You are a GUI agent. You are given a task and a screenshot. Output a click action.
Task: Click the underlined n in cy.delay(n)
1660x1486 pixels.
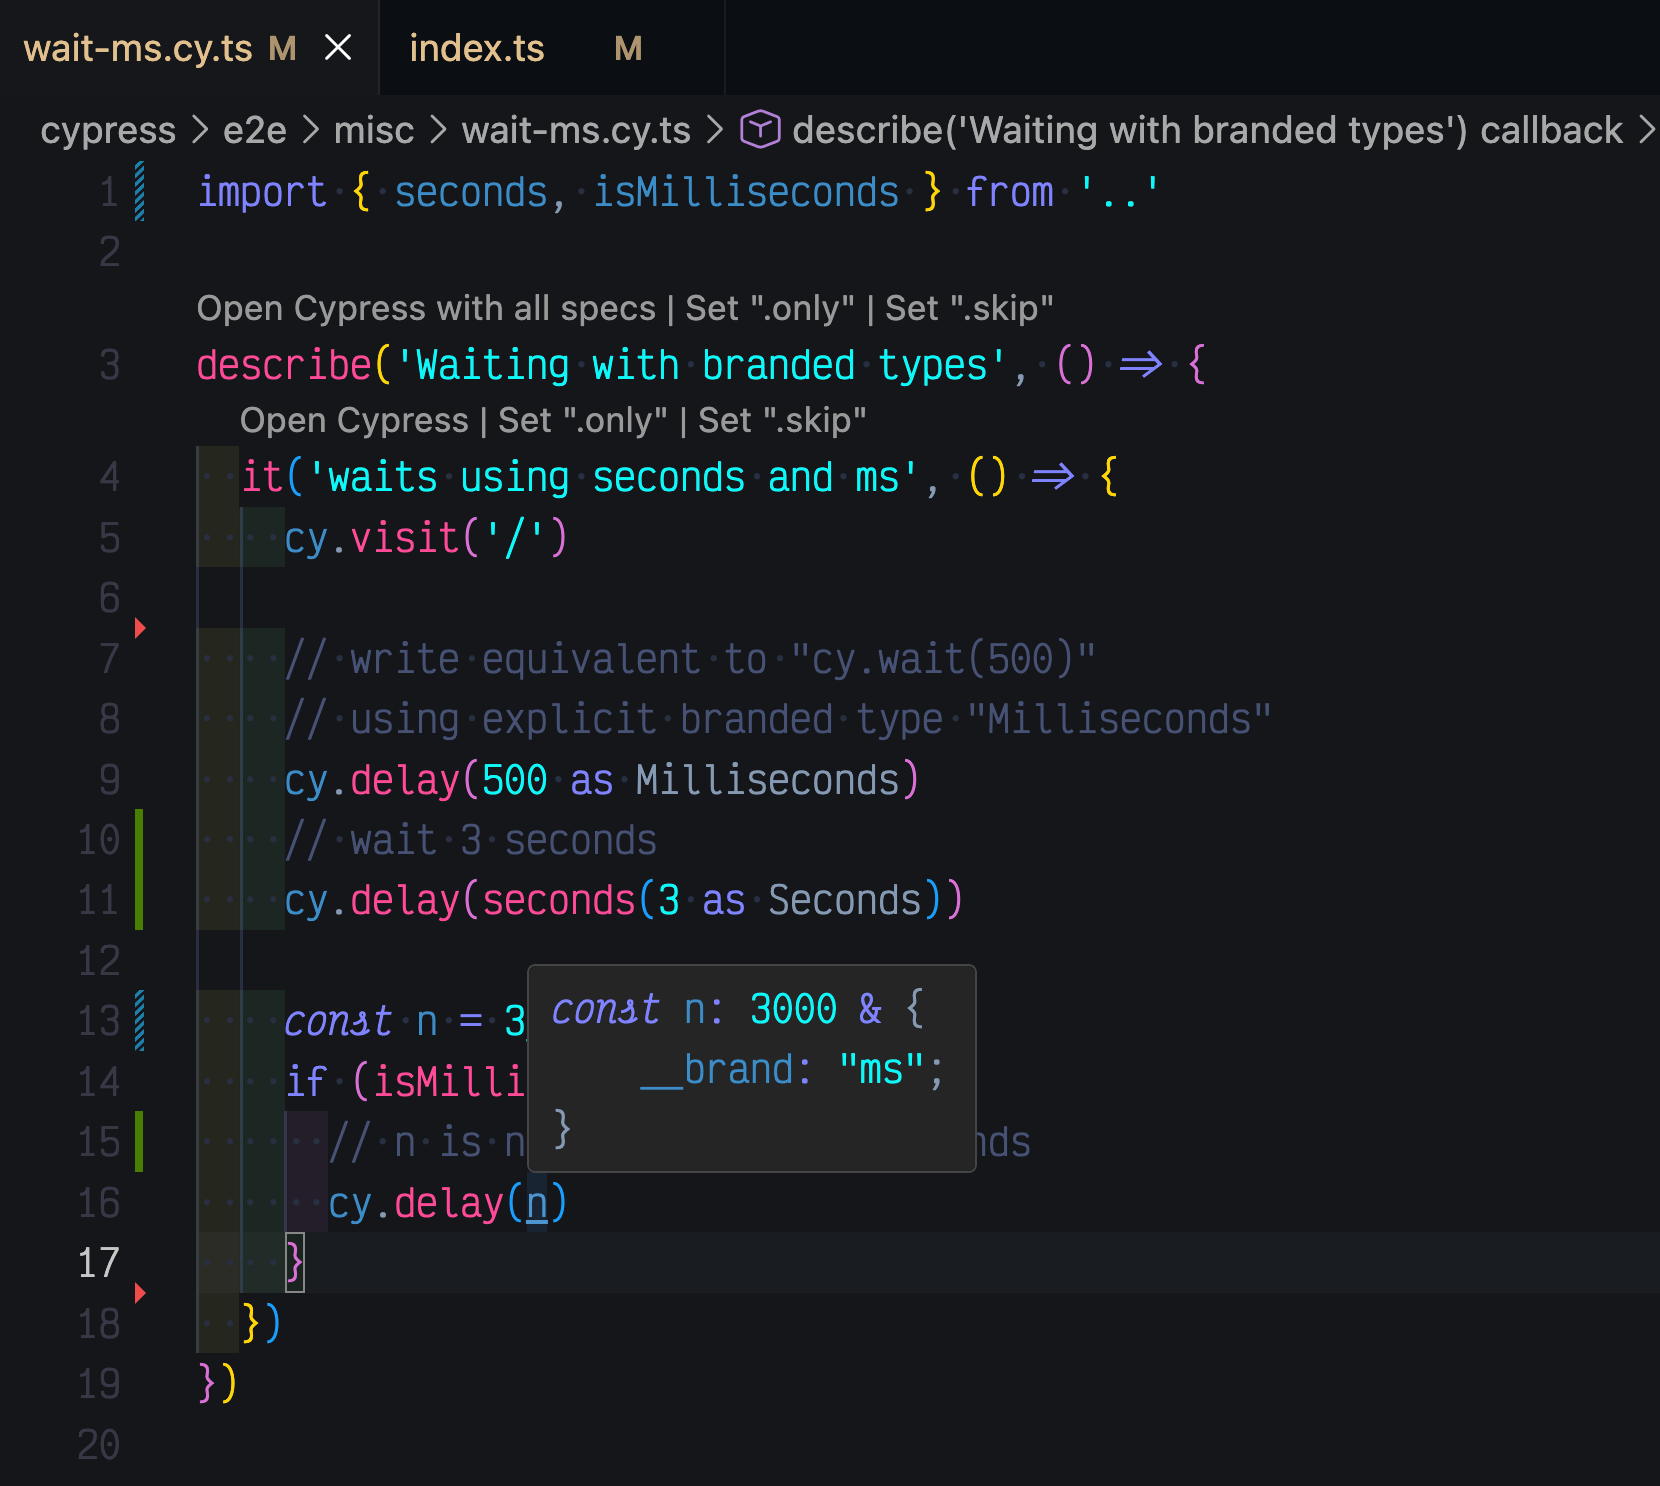(x=537, y=1203)
